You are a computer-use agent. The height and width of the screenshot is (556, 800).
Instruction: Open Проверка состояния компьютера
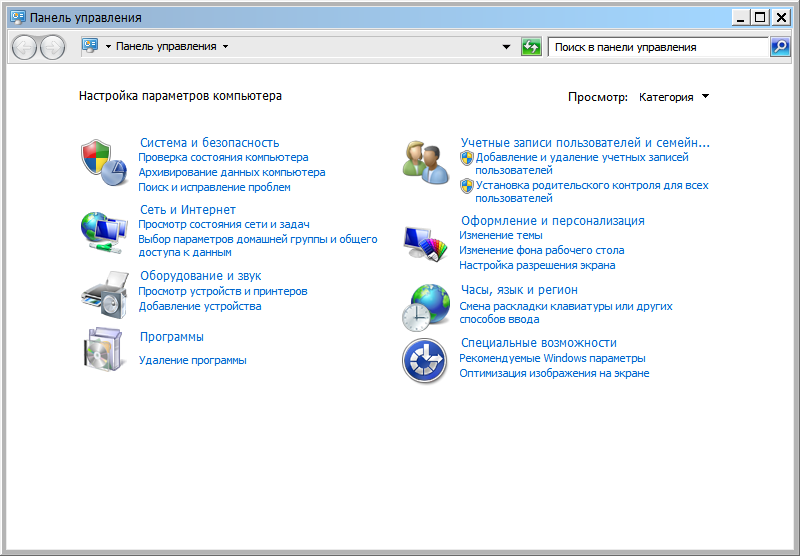tap(223, 157)
